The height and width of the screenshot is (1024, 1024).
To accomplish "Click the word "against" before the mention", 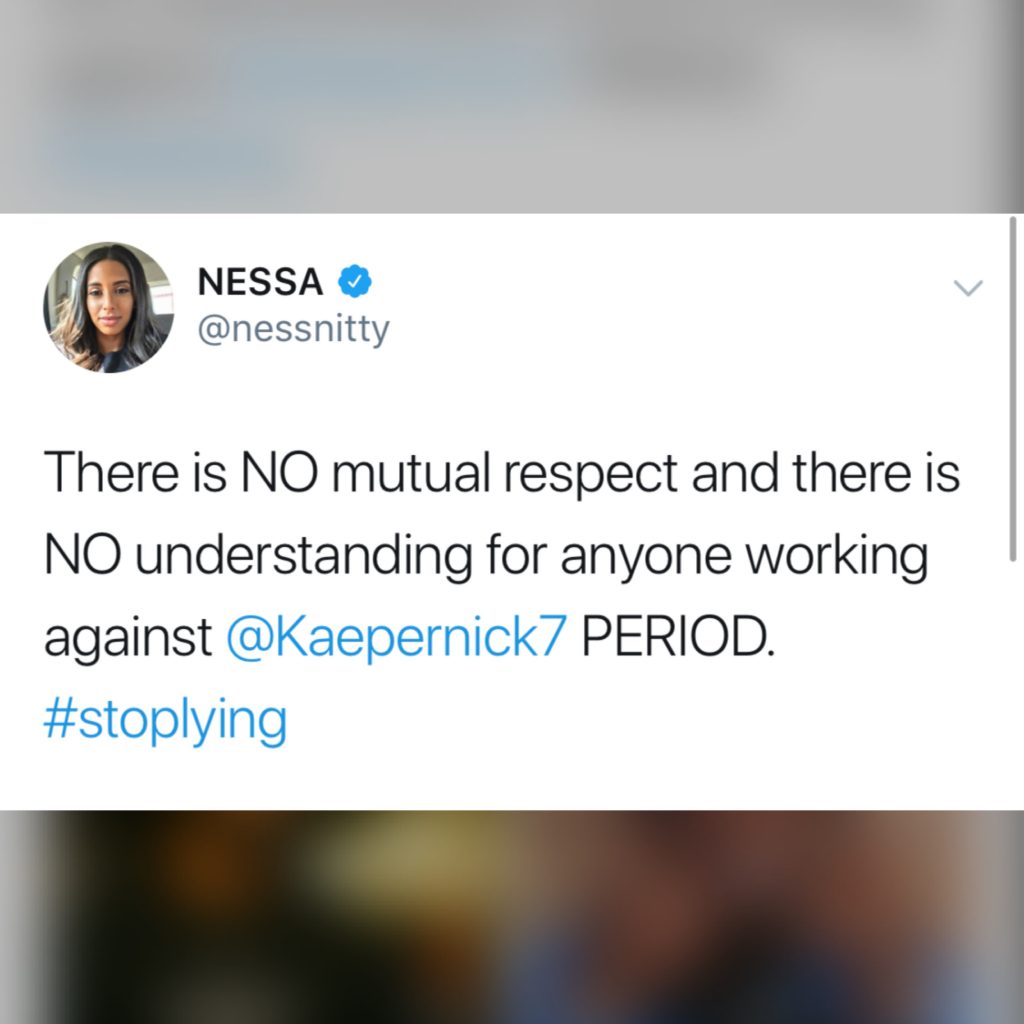I will click(128, 636).
